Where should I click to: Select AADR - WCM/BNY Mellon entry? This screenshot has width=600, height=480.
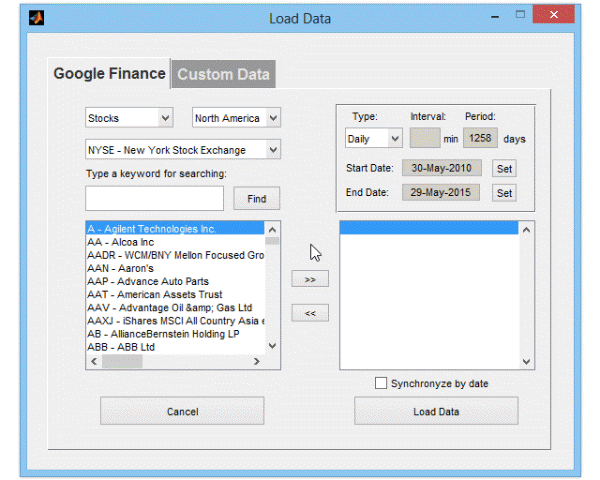175,255
